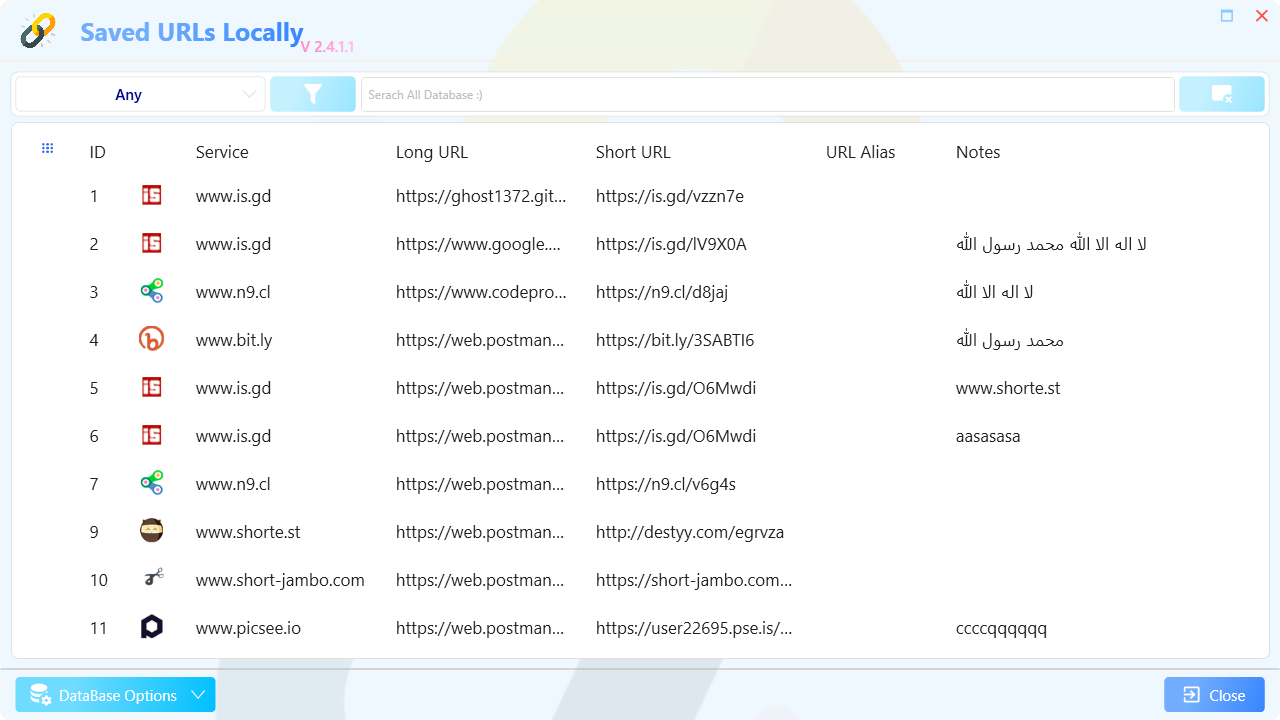Click the ID cell 7

(x=94, y=484)
